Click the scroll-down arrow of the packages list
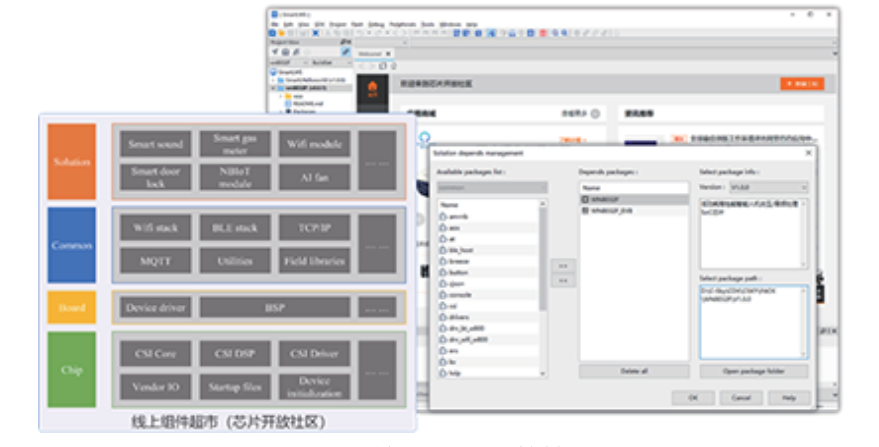This screenshot has width=879, height=447. coord(542,374)
